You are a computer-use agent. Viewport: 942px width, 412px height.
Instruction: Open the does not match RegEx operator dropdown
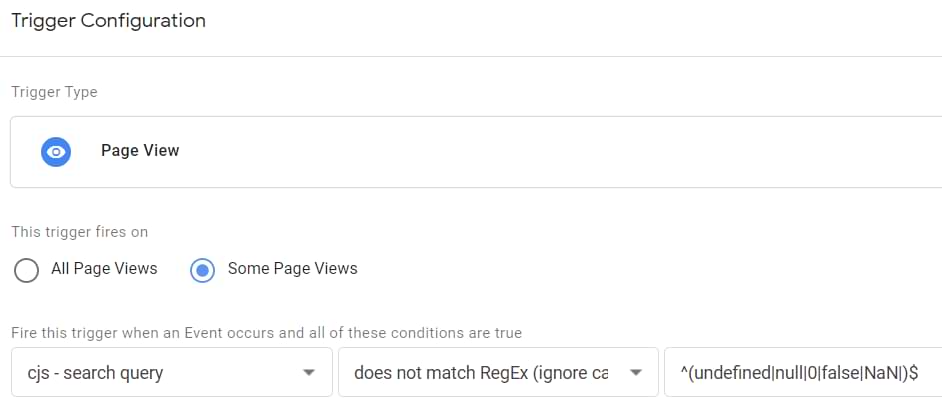pos(498,372)
